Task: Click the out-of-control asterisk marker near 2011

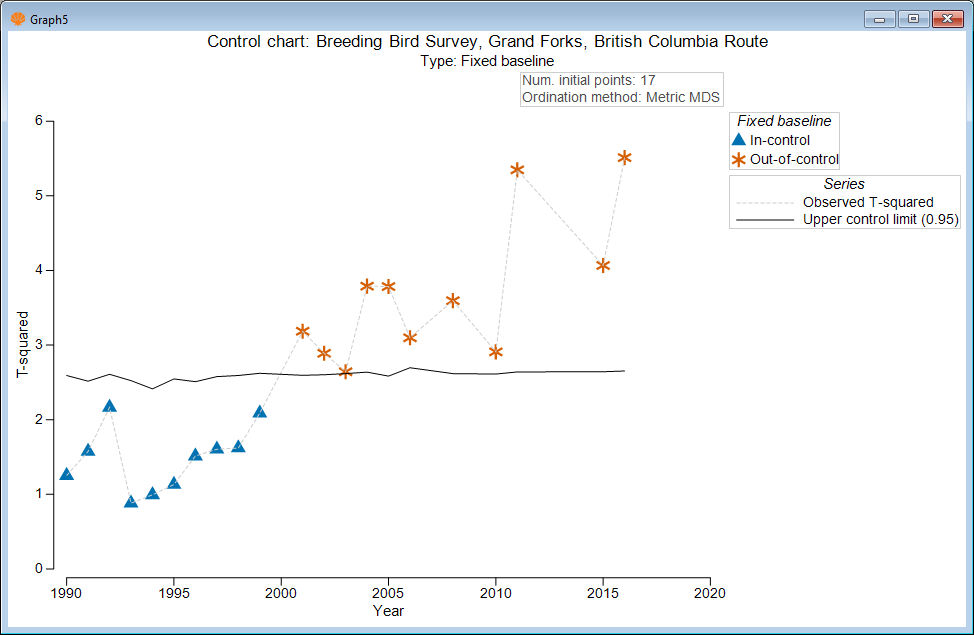Action: point(516,170)
